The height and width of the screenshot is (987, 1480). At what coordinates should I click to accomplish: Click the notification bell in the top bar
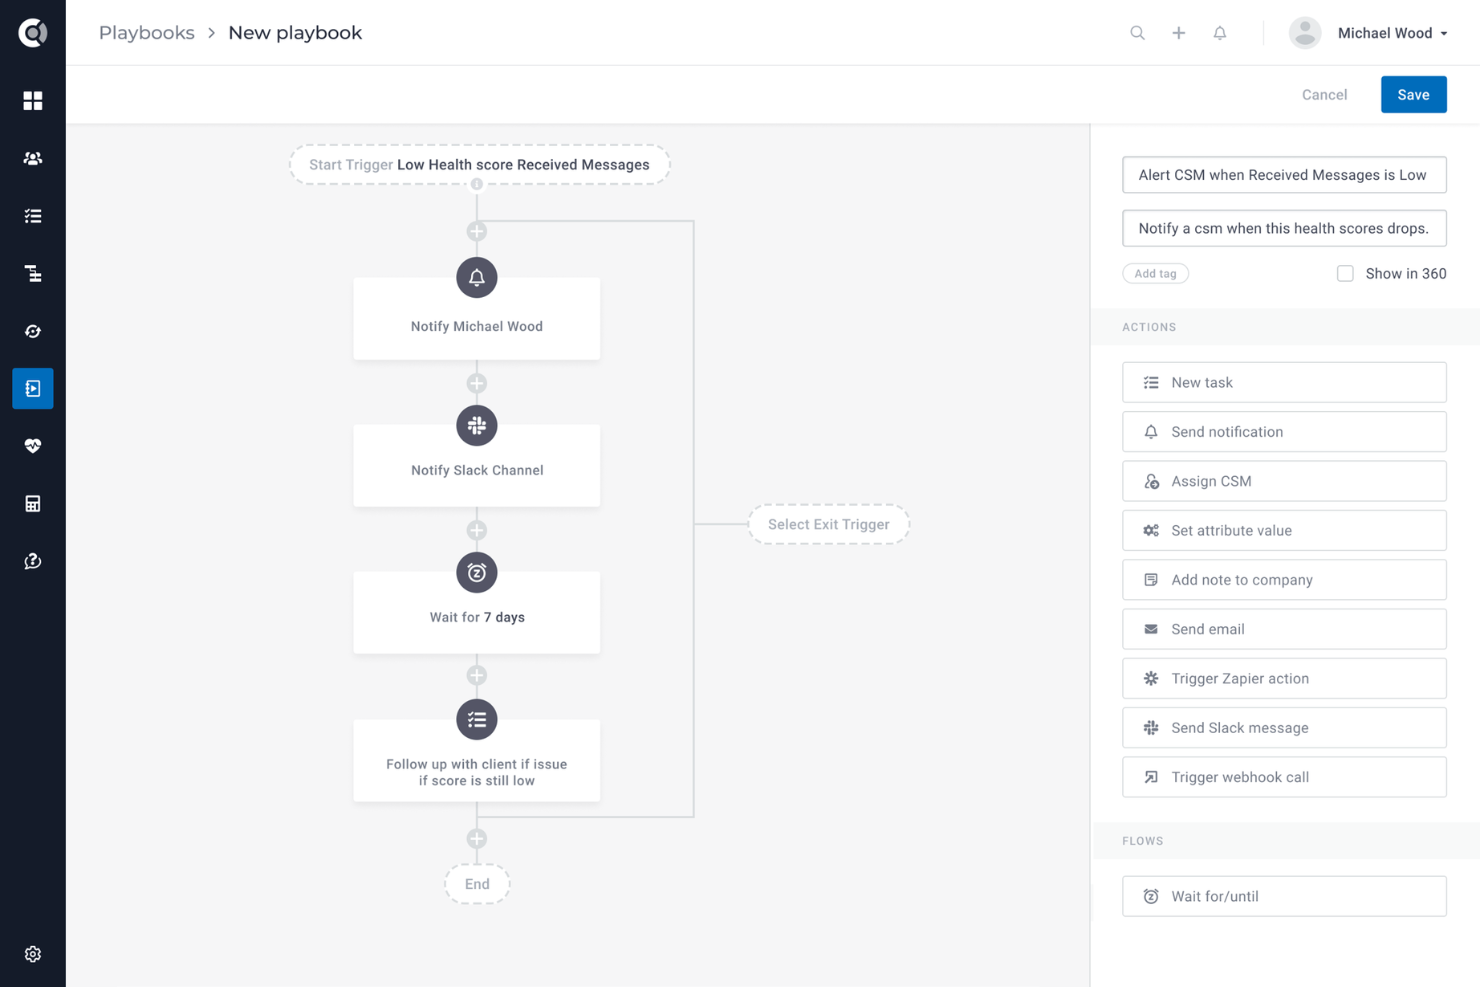1219,32
